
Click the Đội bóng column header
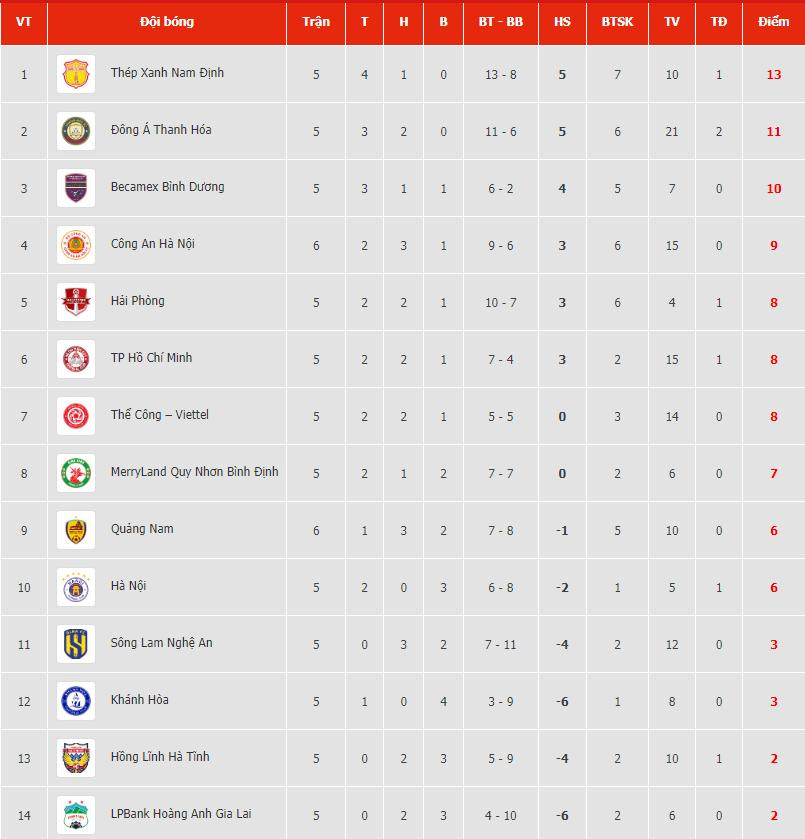point(167,21)
